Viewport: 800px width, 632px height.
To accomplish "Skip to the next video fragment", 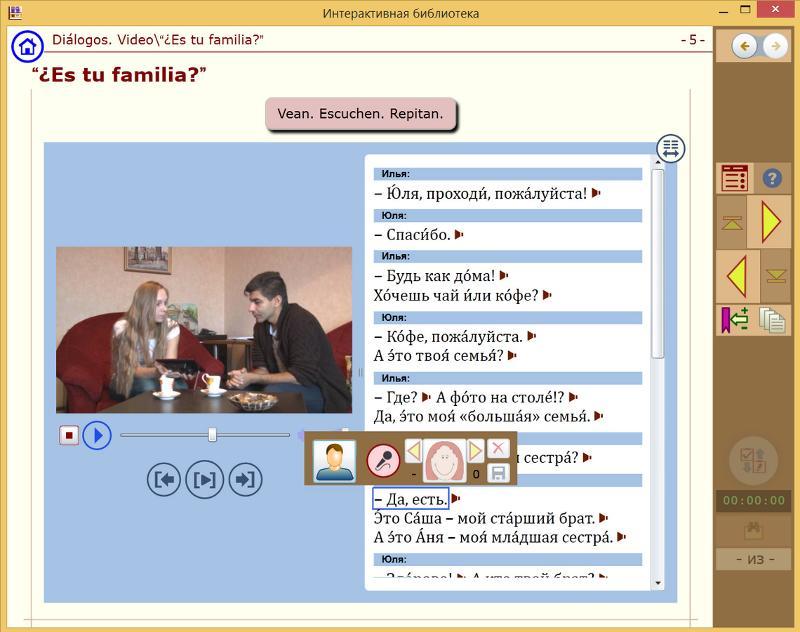I will [x=244, y=480].
